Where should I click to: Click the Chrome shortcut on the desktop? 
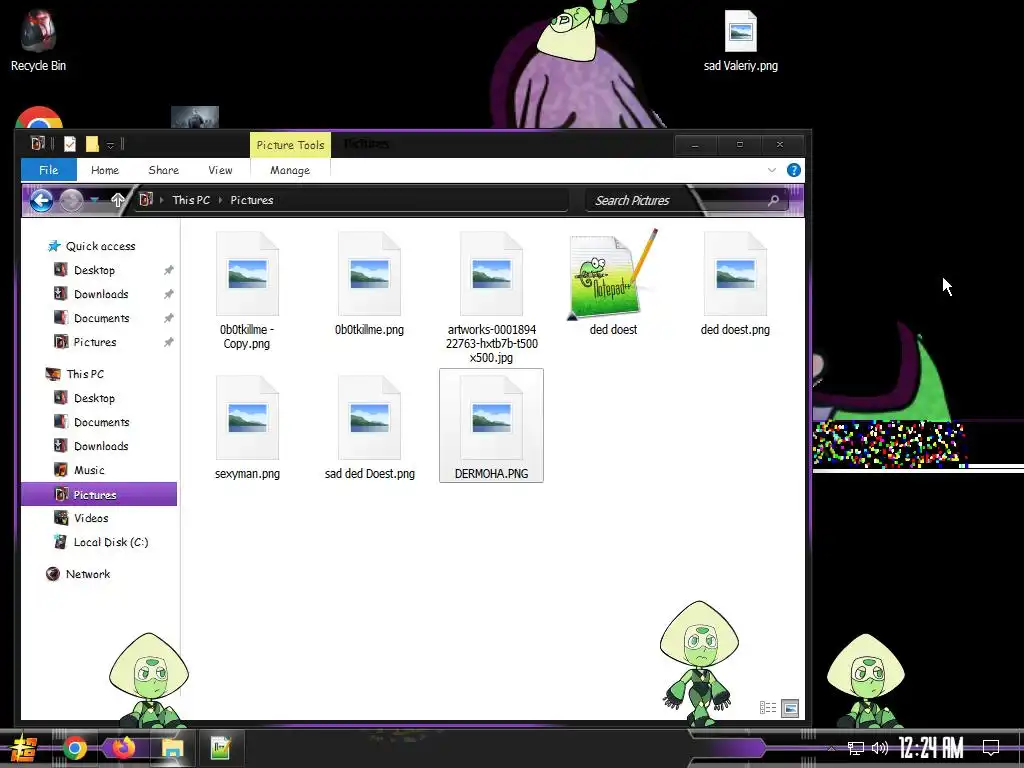[x=39, y=118]
